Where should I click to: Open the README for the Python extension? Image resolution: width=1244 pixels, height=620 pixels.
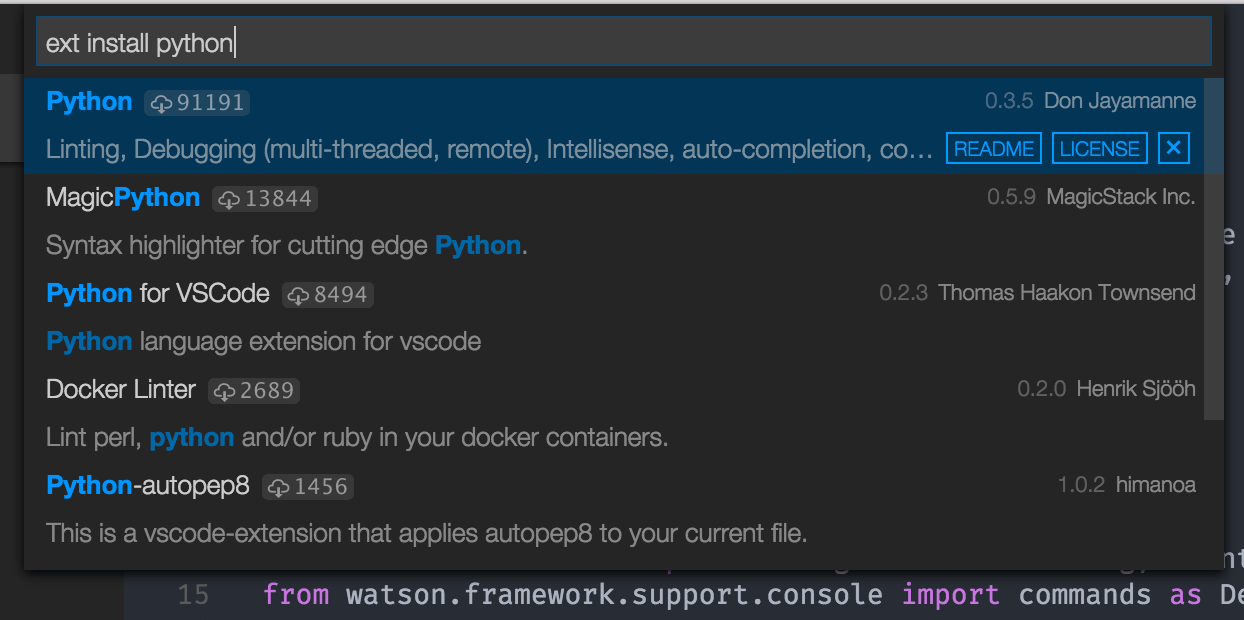pyautogui.click(x=993, y=149)
